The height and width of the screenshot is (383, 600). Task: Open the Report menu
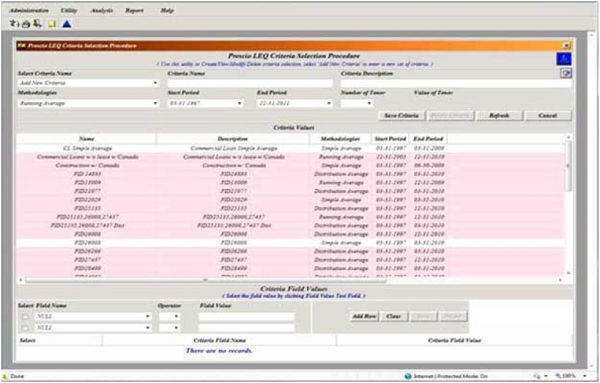point(134,10)
